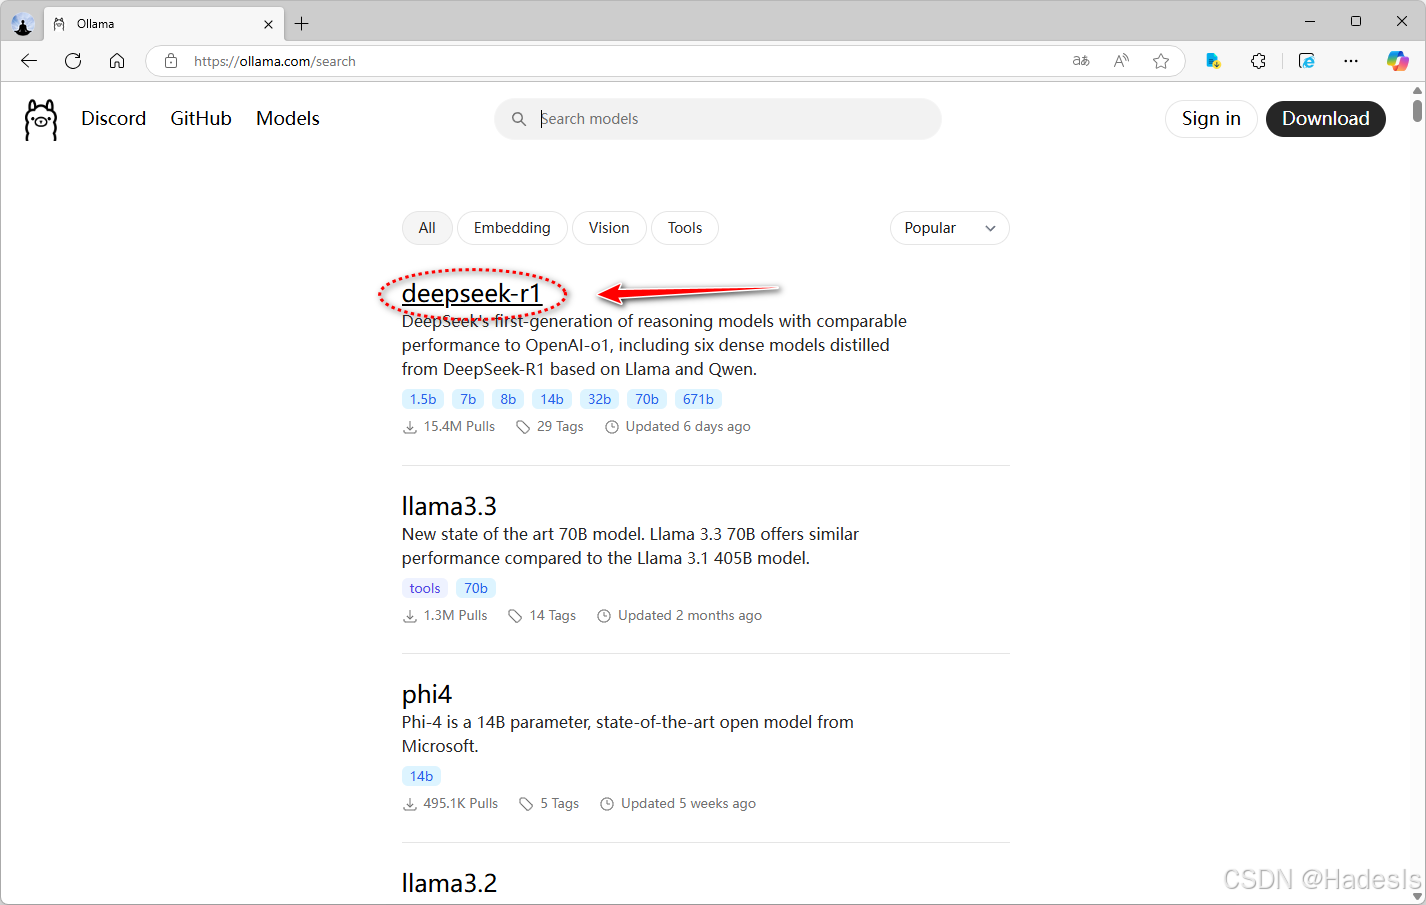This screenshot has width=1426, height=905.
Task: Click the deepseek-r1 1.5b tag
Action: pyautogui.click(x=423, y=399)
